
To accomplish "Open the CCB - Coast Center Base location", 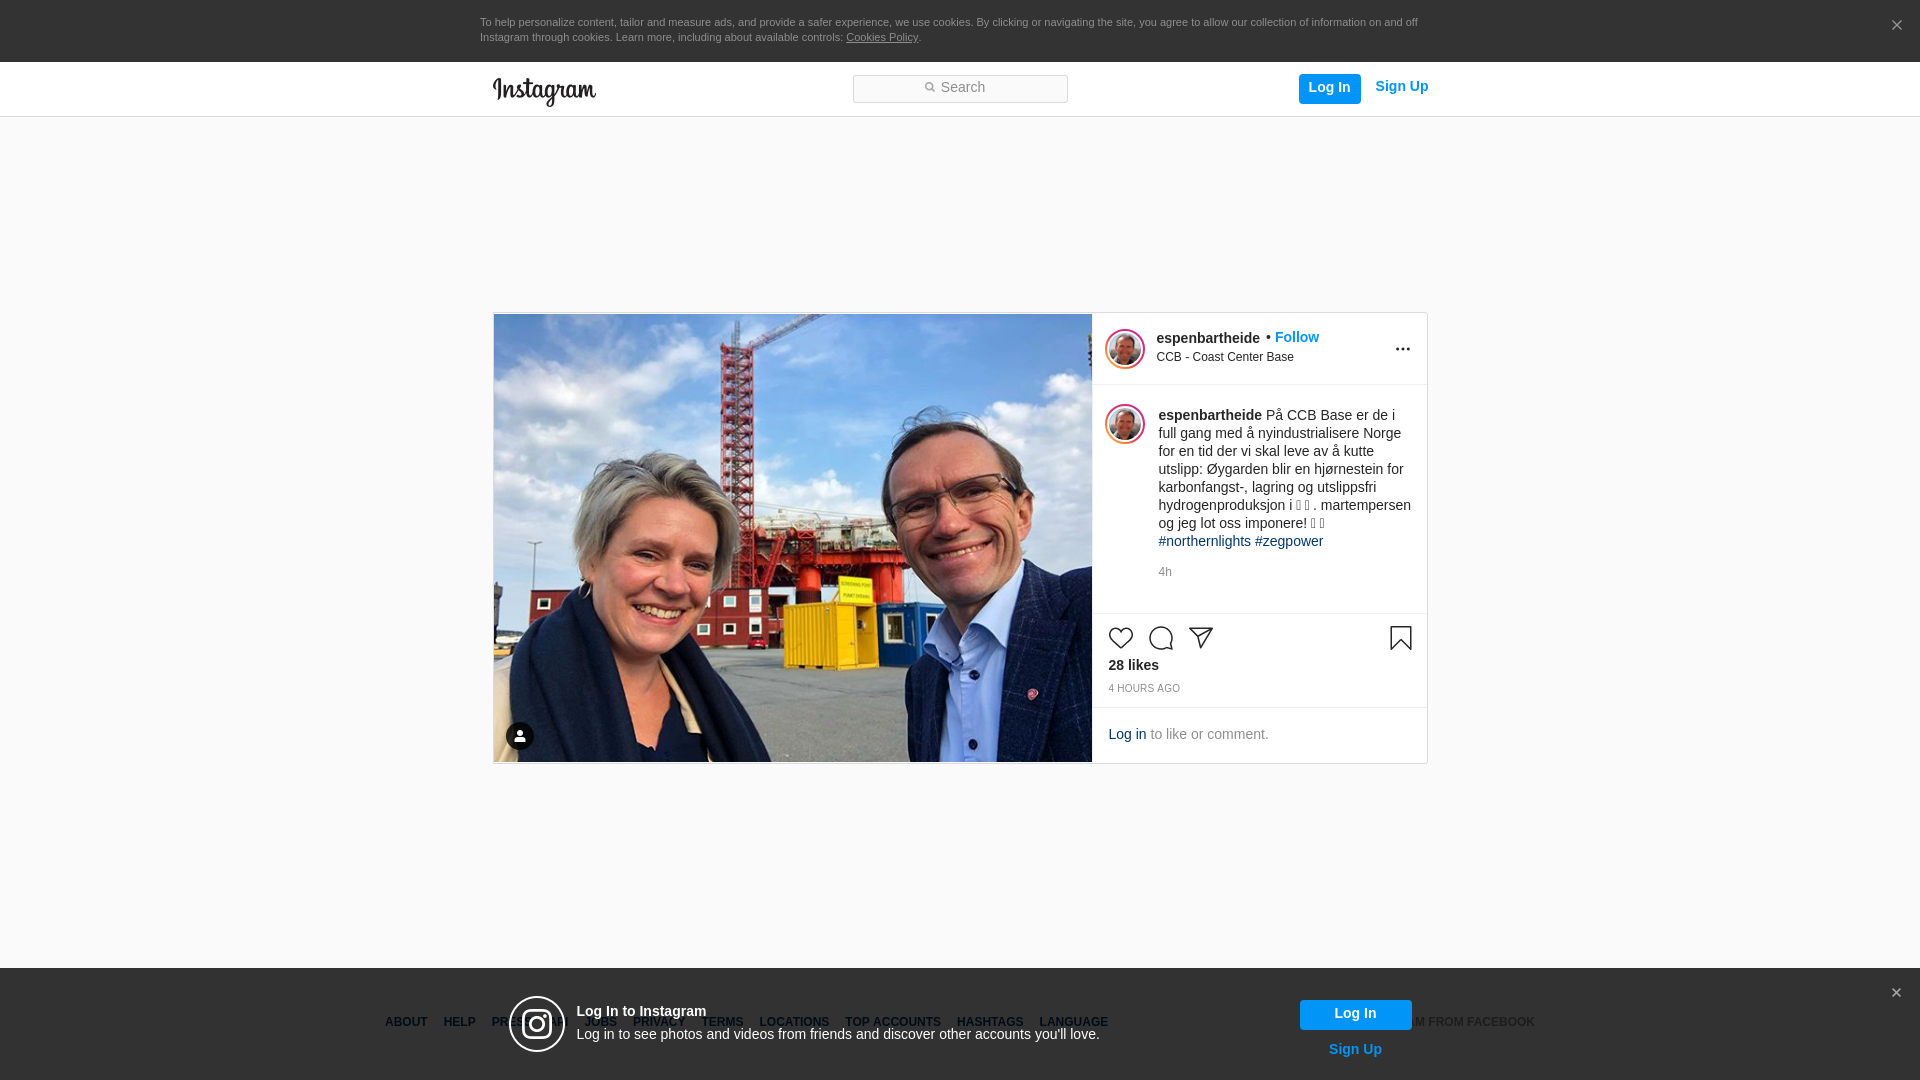I will (x=1224, y=357).
